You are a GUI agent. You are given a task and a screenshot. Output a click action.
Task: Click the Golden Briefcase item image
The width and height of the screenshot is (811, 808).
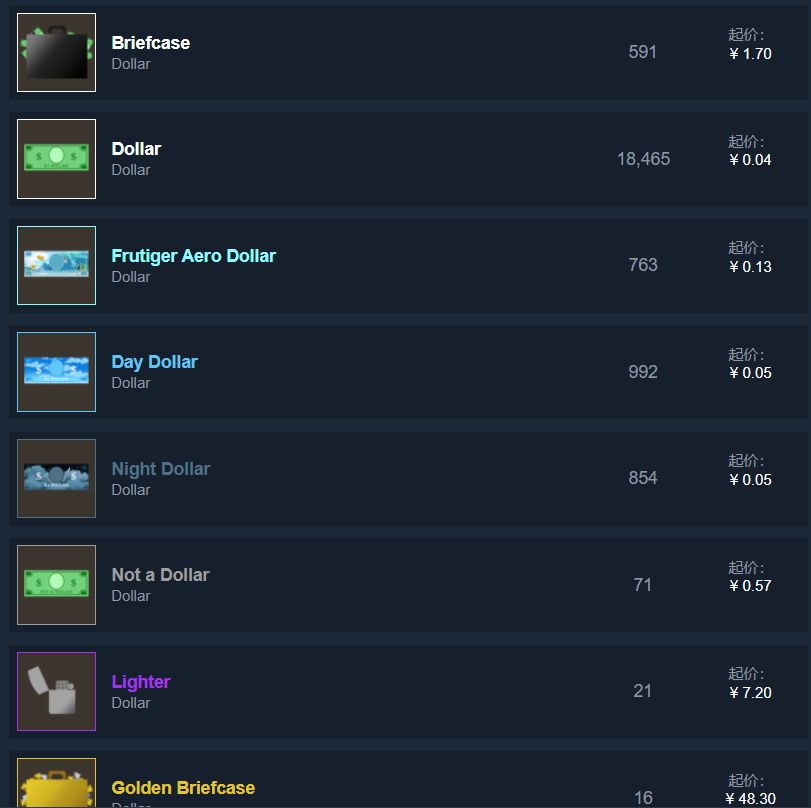tap(56, 783)
